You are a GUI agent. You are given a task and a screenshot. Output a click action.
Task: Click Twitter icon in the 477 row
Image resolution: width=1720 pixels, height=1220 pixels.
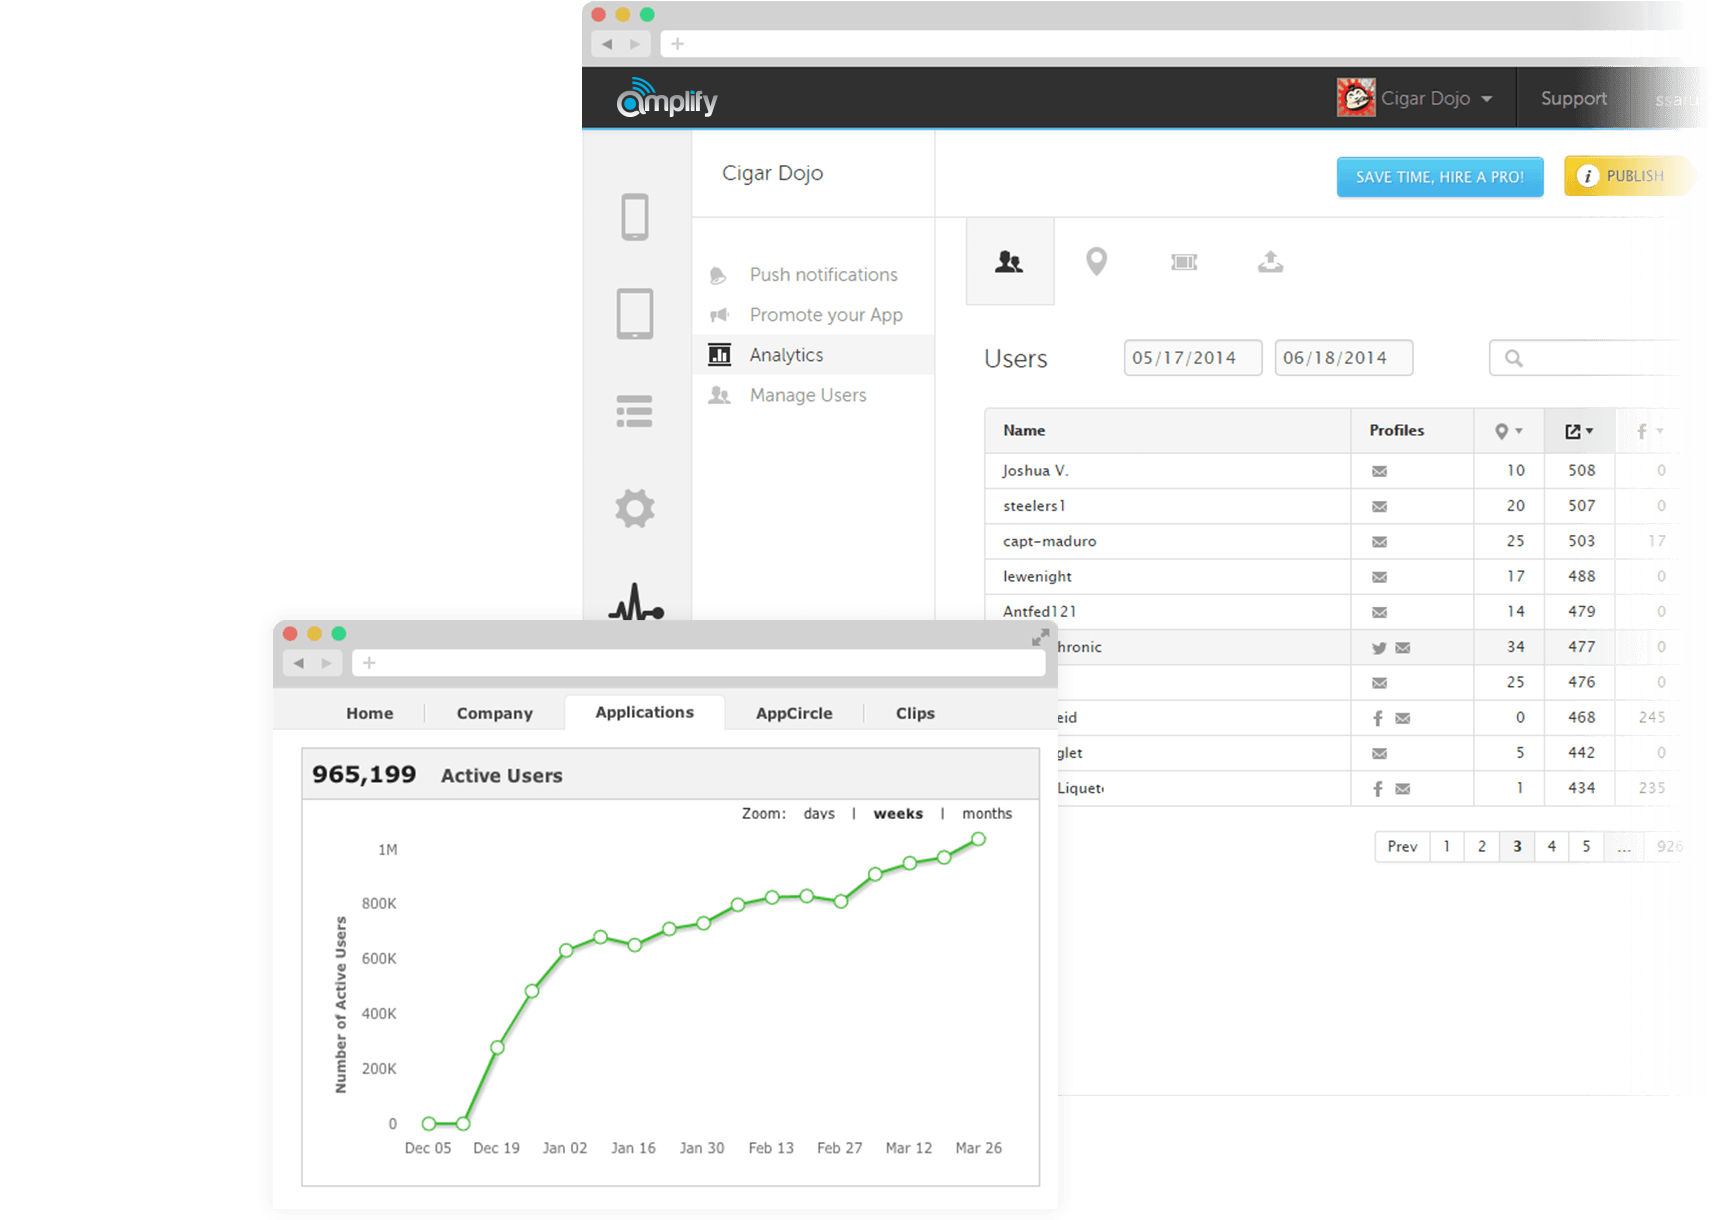pyautogui.click(x=1379, y=648)
